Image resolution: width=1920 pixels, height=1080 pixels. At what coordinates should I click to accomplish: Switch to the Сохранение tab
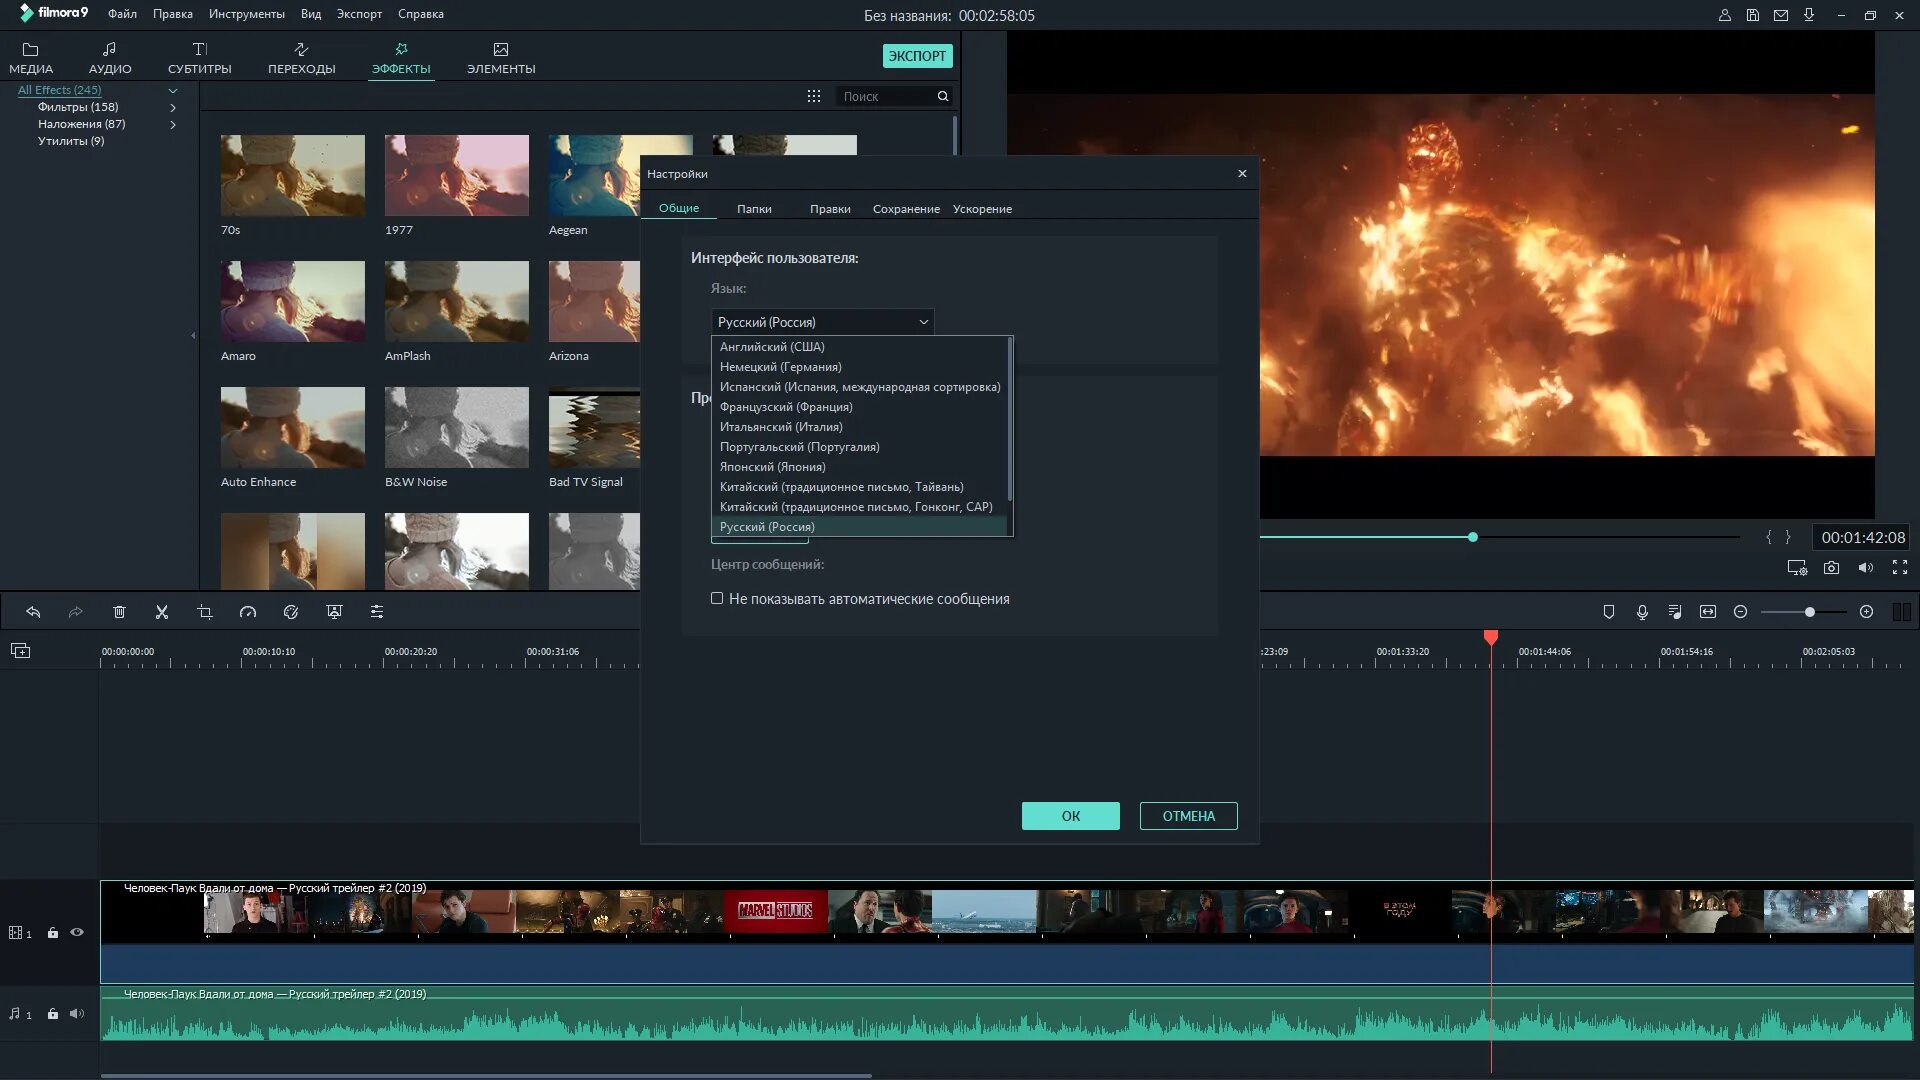[x=905, y=209]
